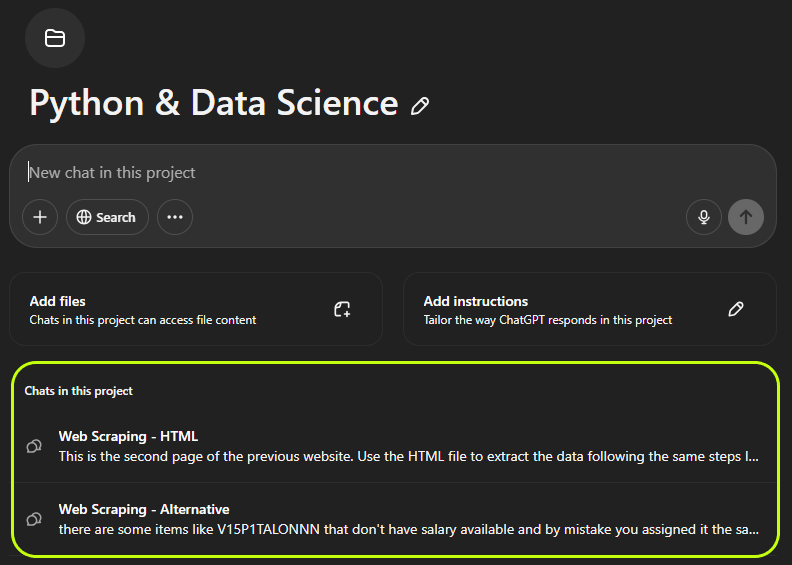Open the Add instructions card
Image resolution: width=792 pixels, height=565 pixels.
click(x=589, y=309)
